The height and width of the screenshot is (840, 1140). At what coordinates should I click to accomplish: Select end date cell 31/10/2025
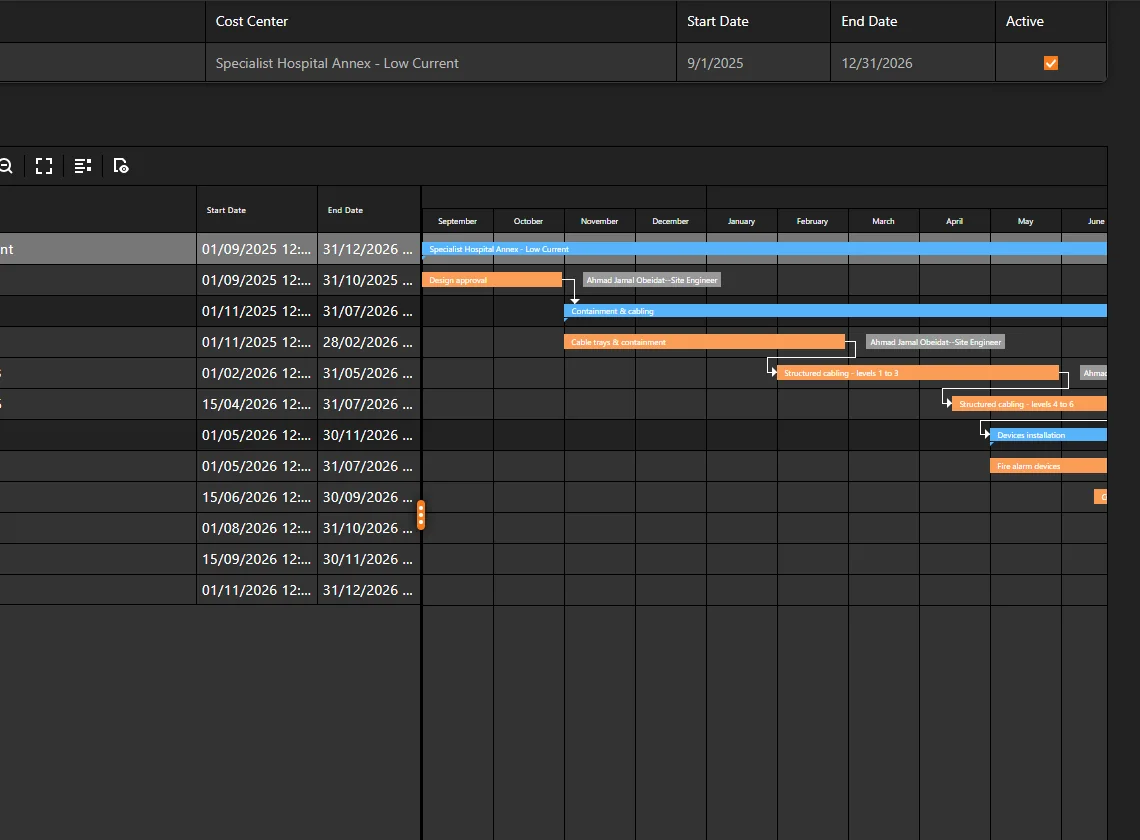369,280
